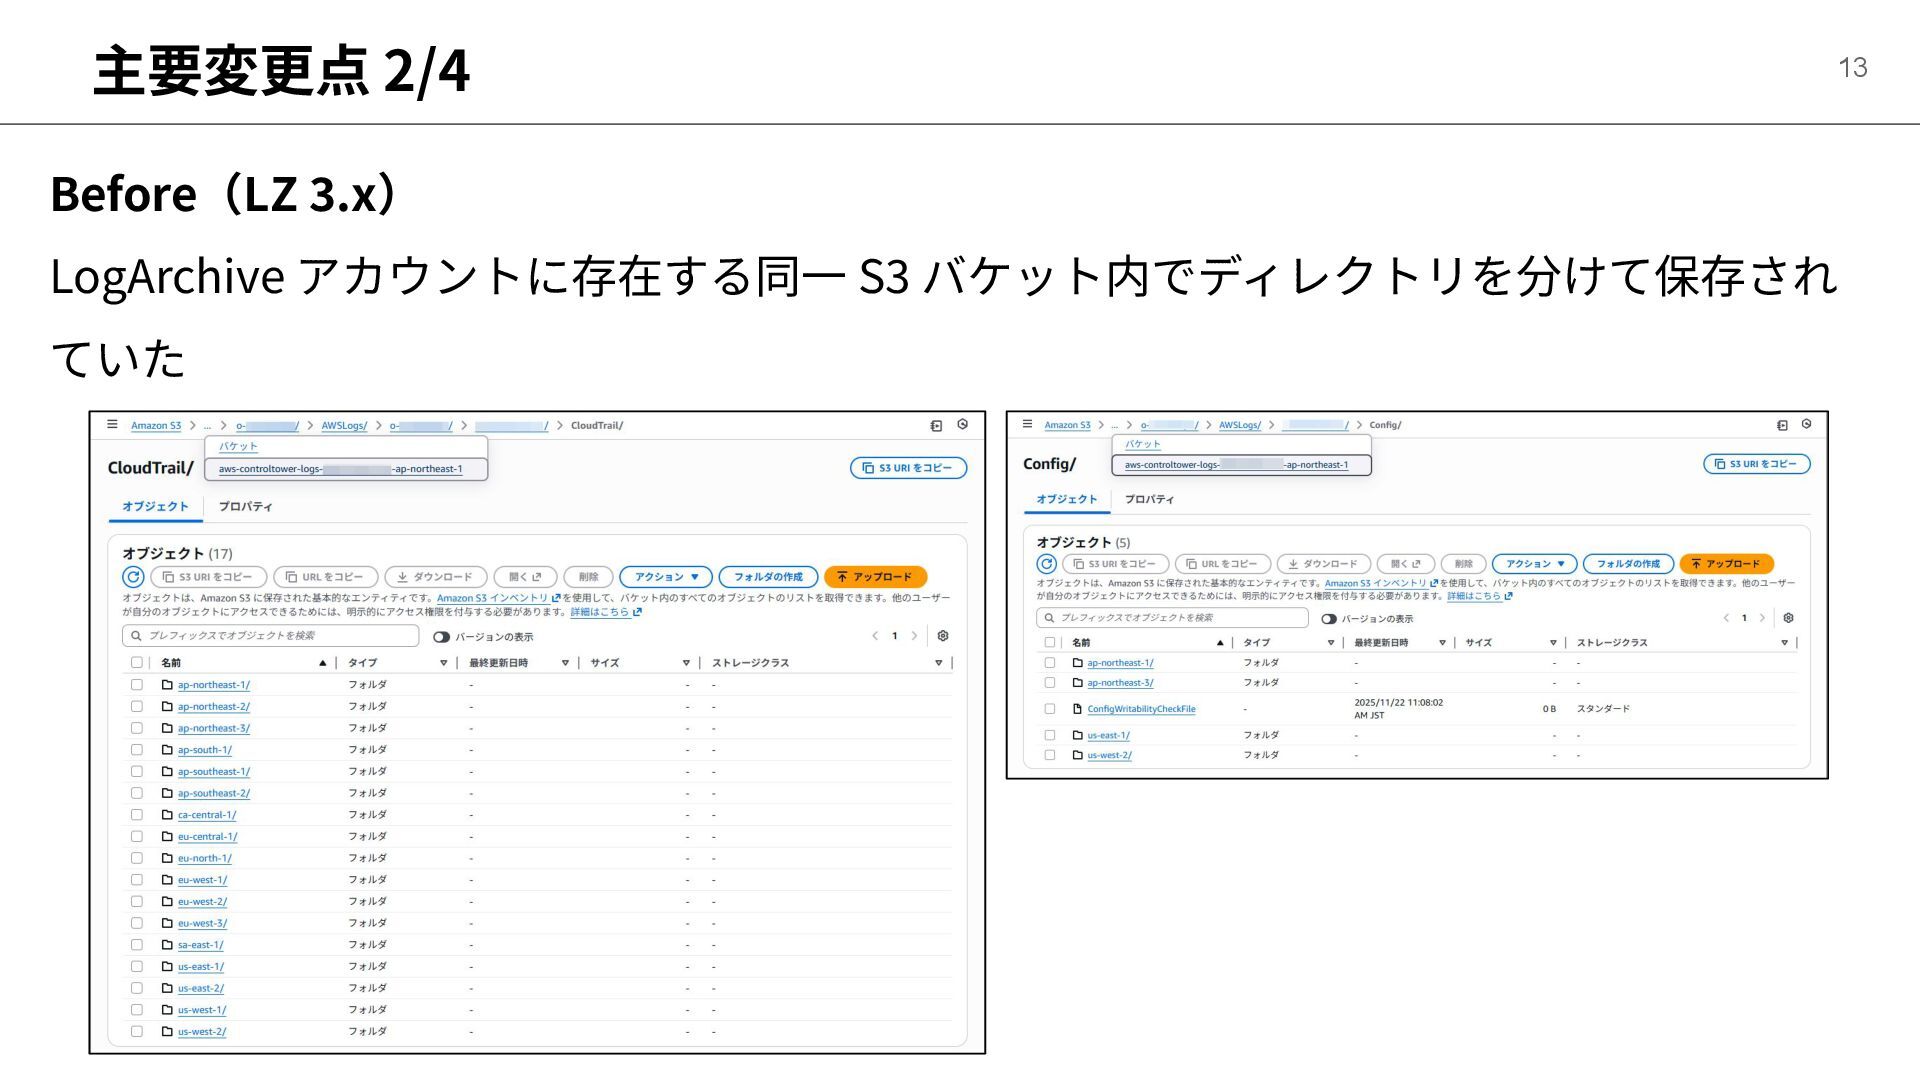Viewport: 1920px width, 1080px height.
Task: Click next page arrow in Config pagination
Action: coord(1762,618)
